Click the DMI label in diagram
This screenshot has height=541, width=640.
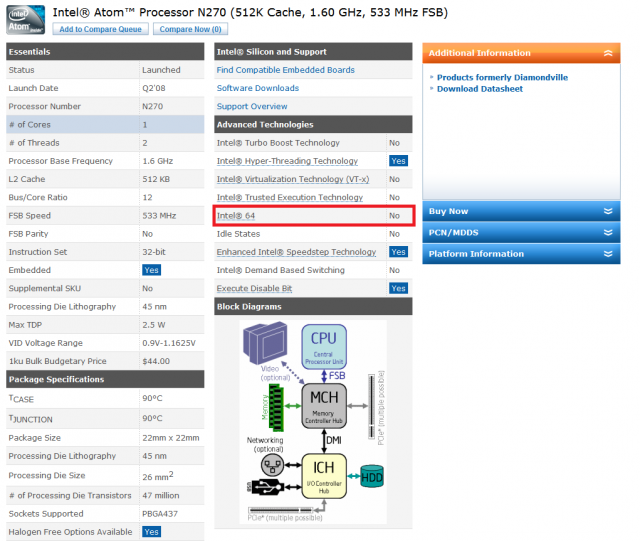[x=333, y=441]
